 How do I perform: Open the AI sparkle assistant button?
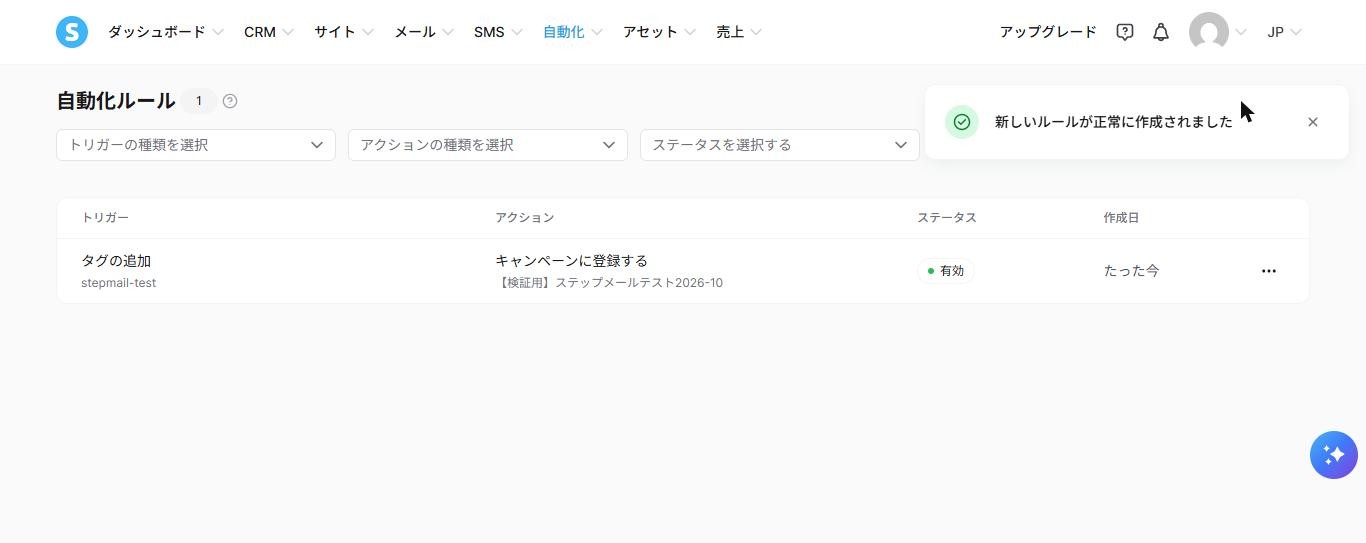[x=1334, y=455]
